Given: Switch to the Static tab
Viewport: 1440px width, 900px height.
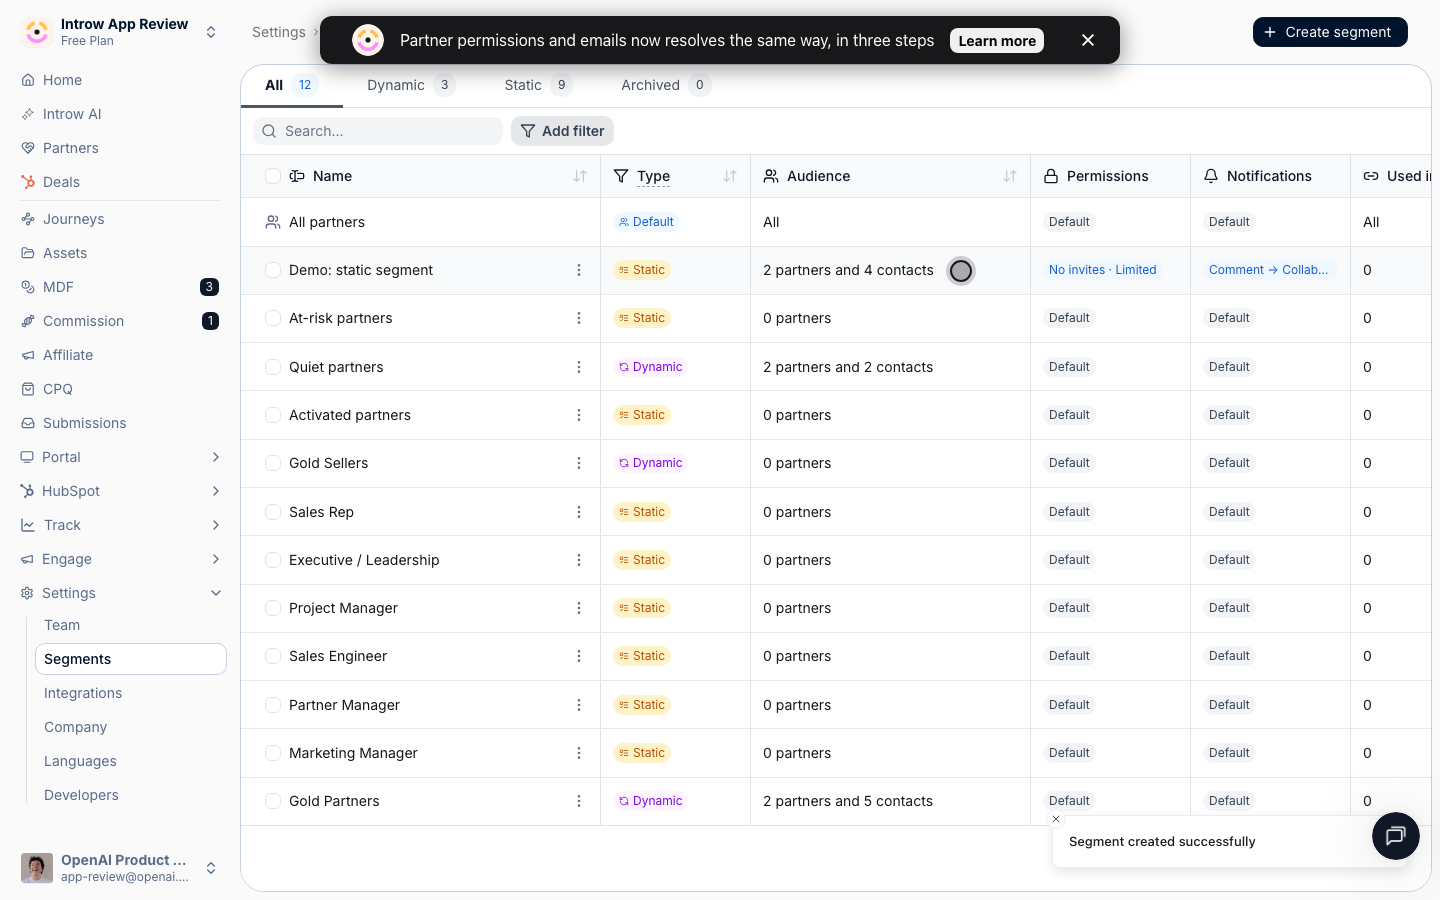Looking at the screenshot, I should coord(538,85).
